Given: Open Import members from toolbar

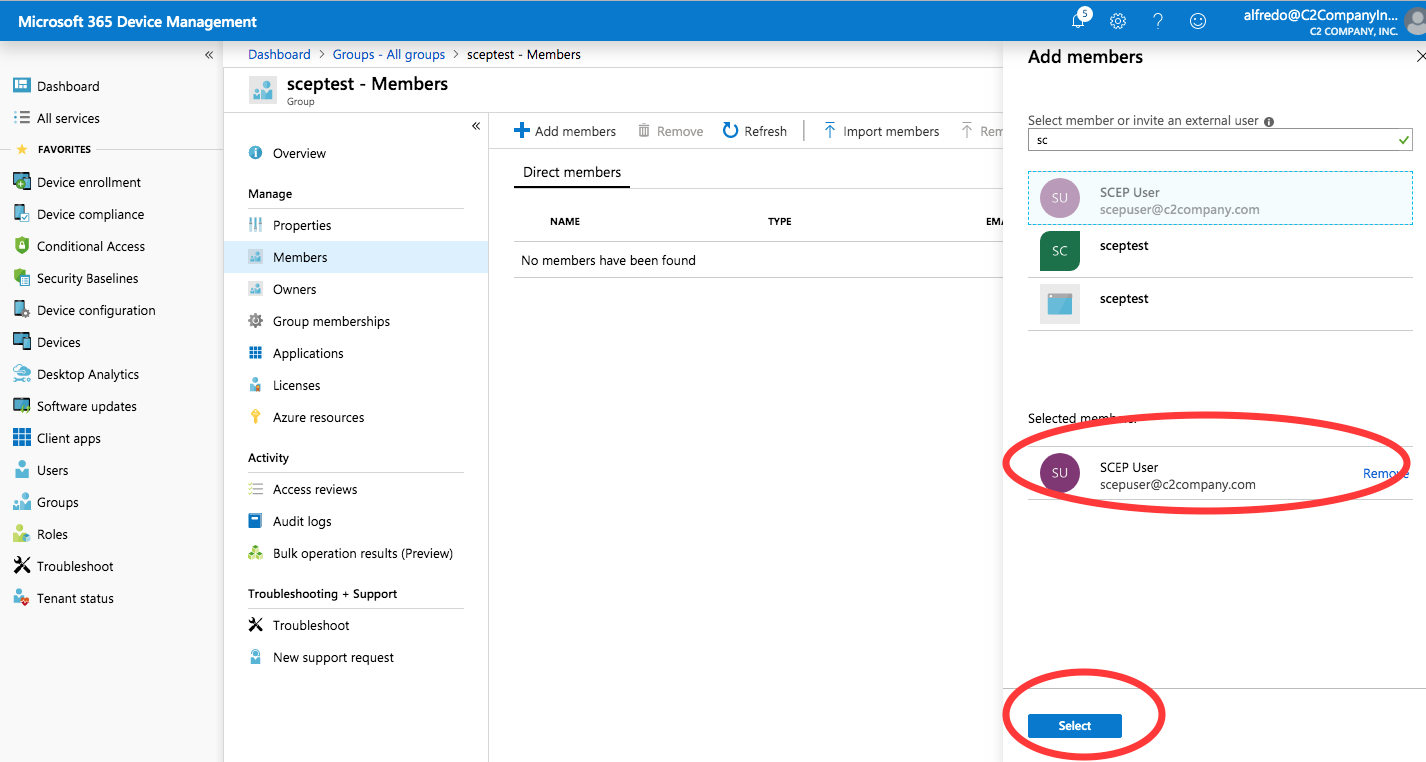Looking at the screenshot, I should pyautogui.click(x=881, y=131).
